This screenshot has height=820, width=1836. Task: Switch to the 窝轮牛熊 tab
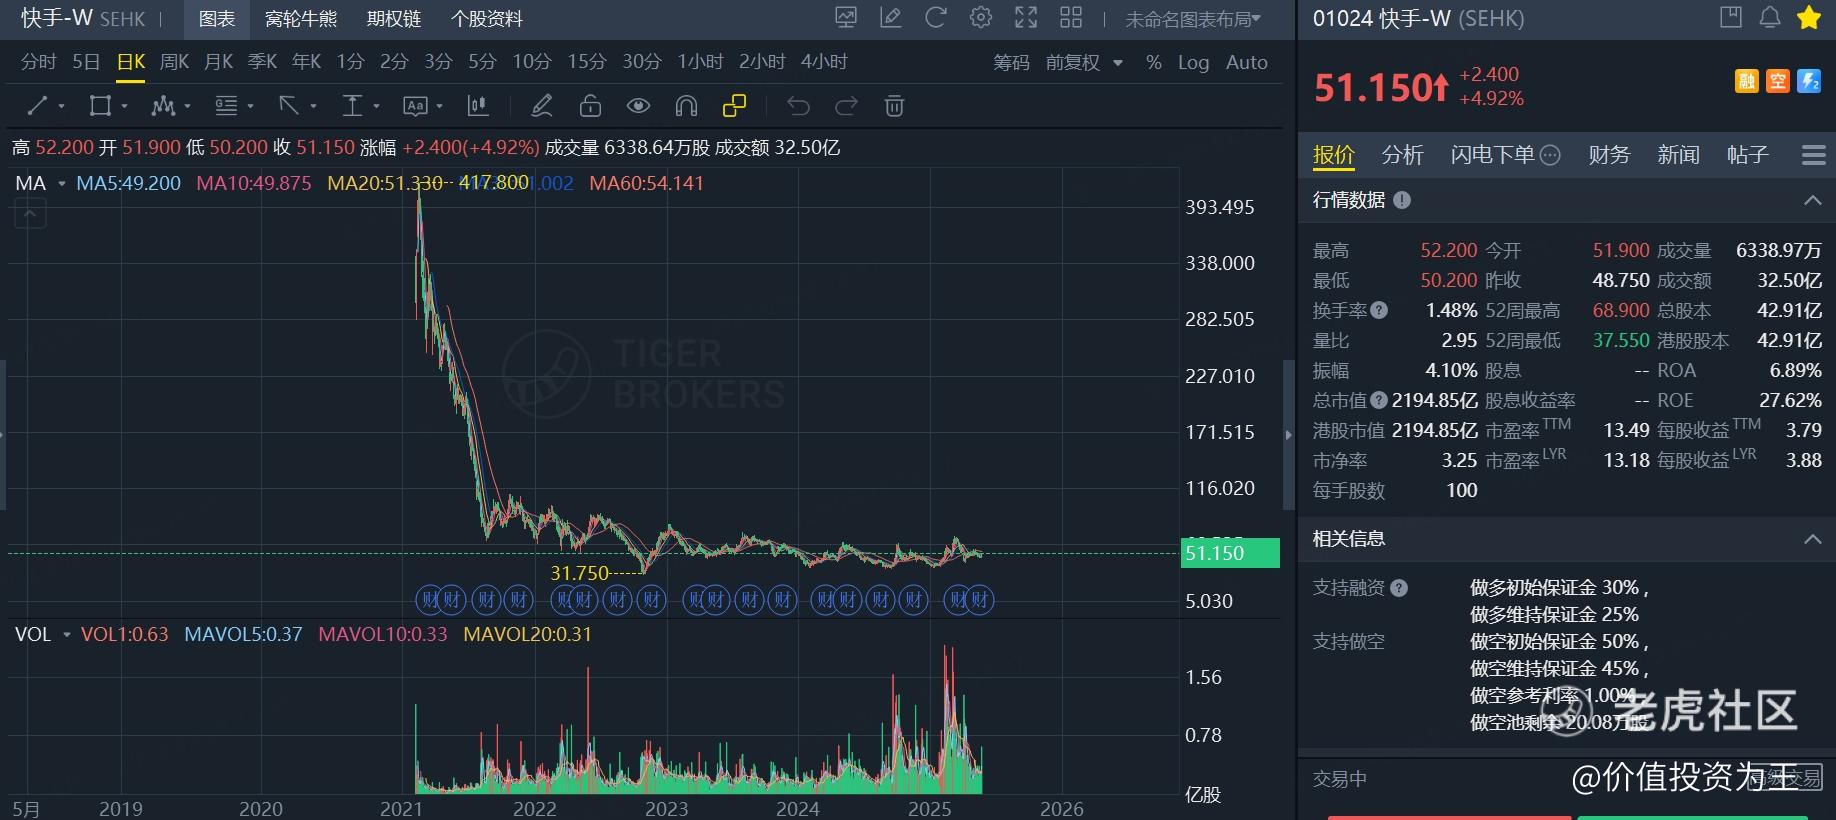pyautogui.click(x=301, y=19)
